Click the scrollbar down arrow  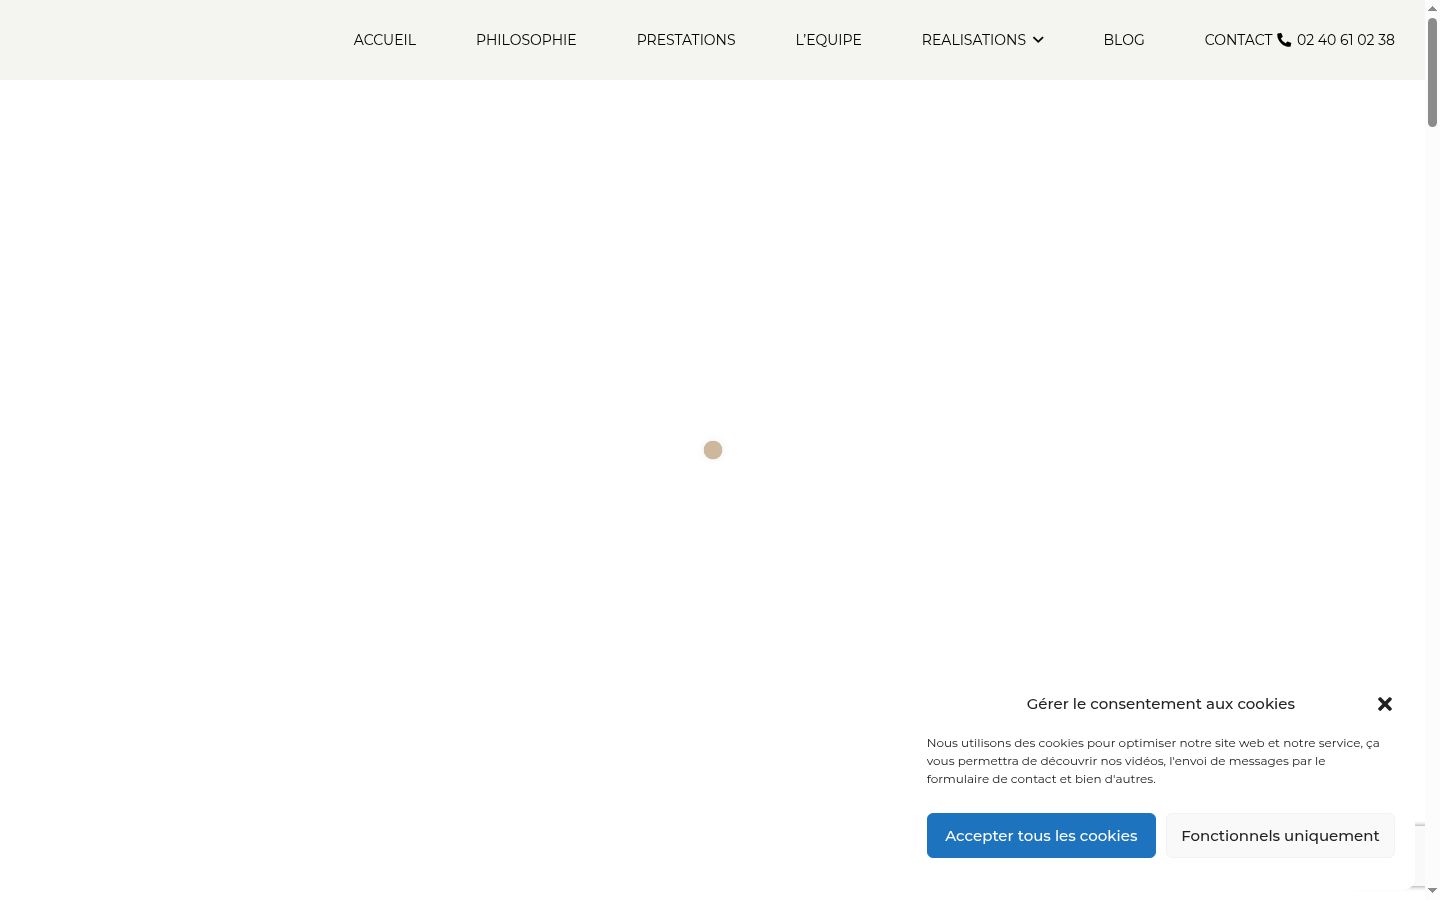click(1432, 891)
